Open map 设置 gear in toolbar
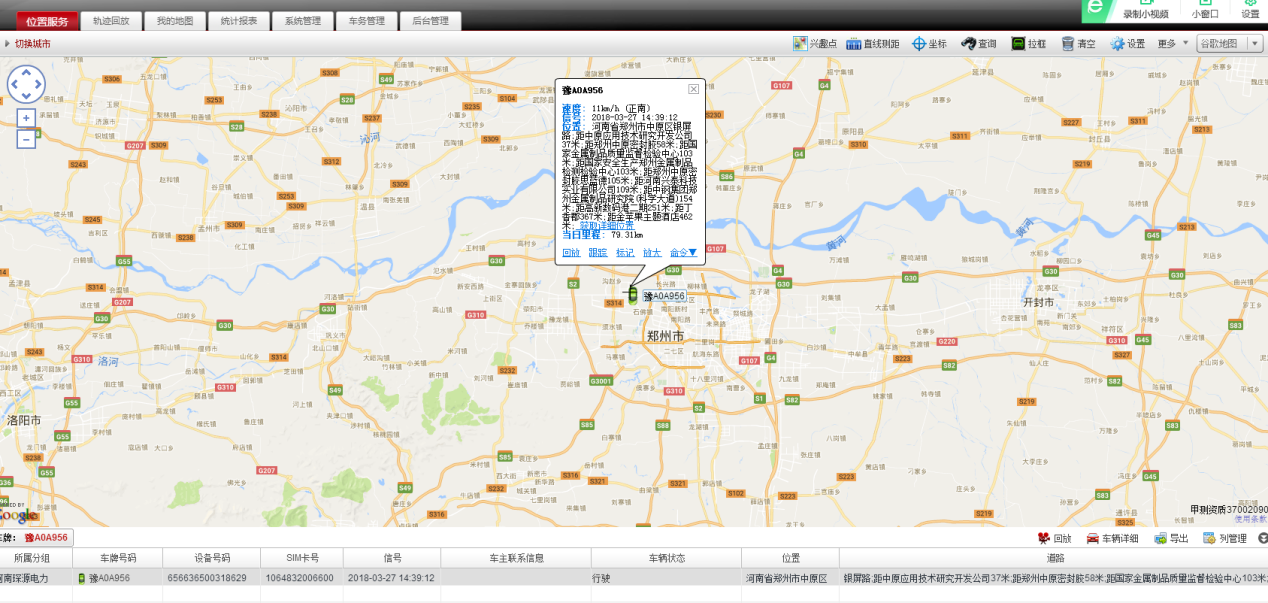Image resolution: width=1268 pixels, height=603 pixels. tap(1117, 44)
